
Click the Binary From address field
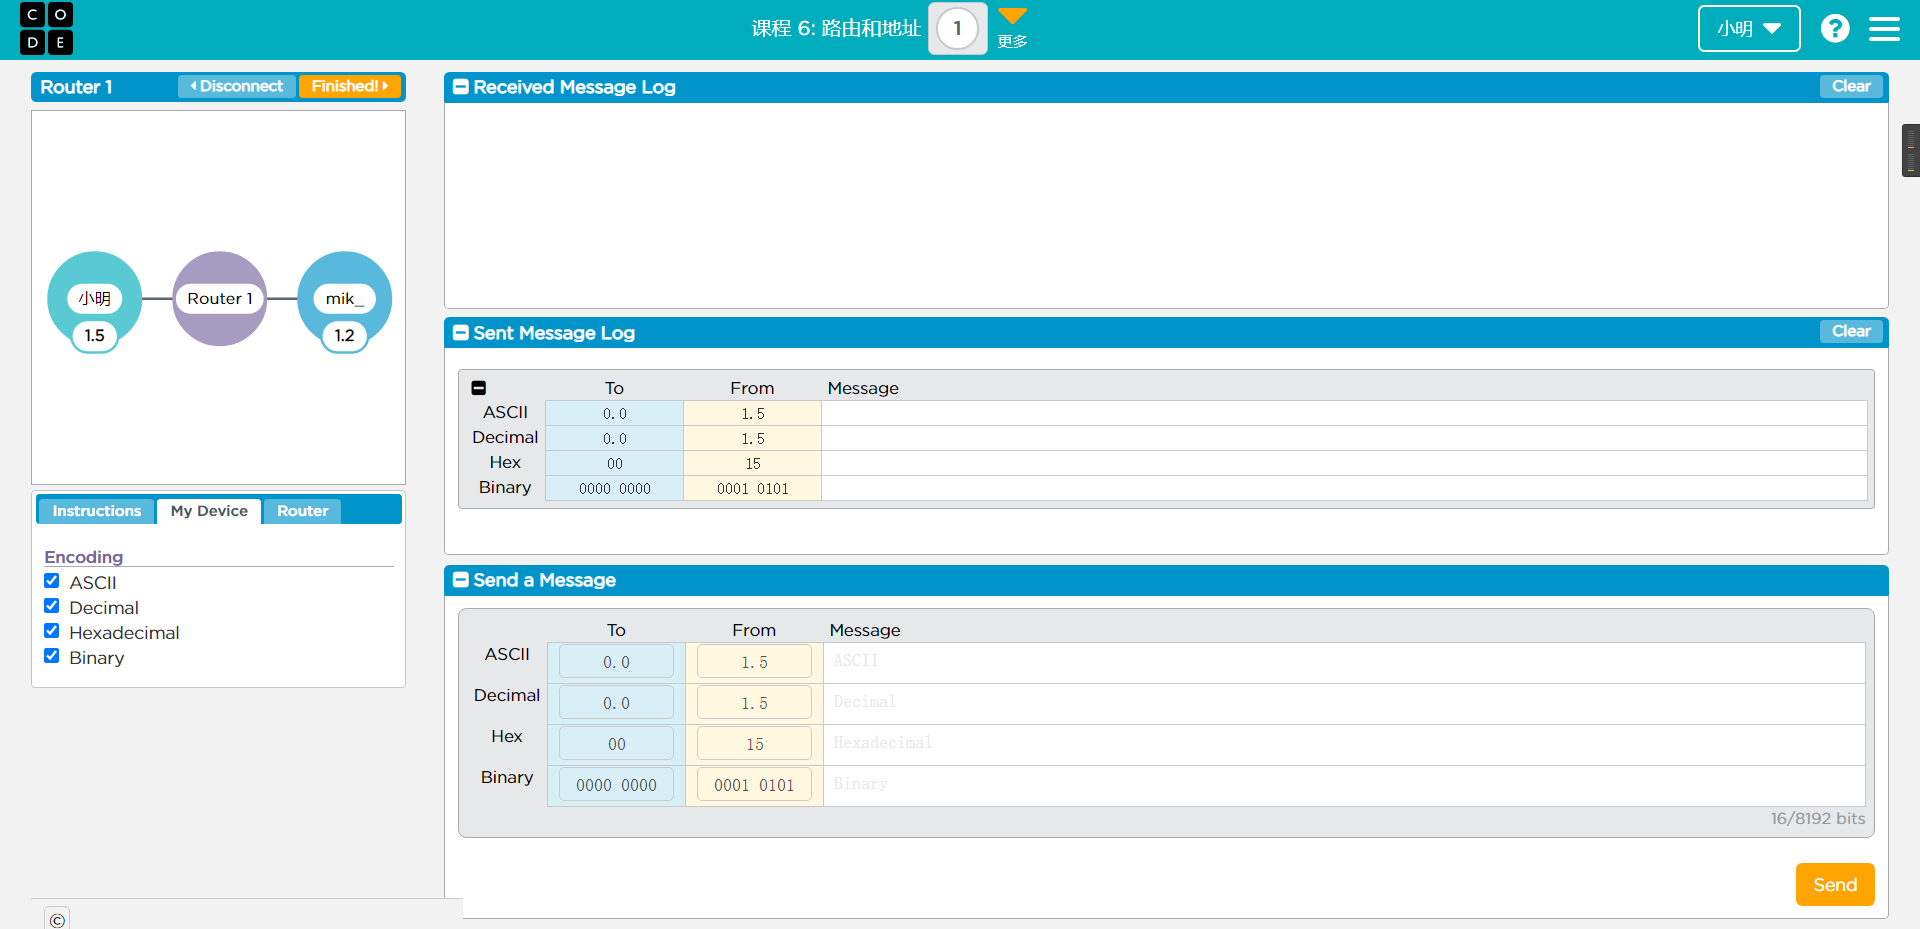tap(754, 785)
